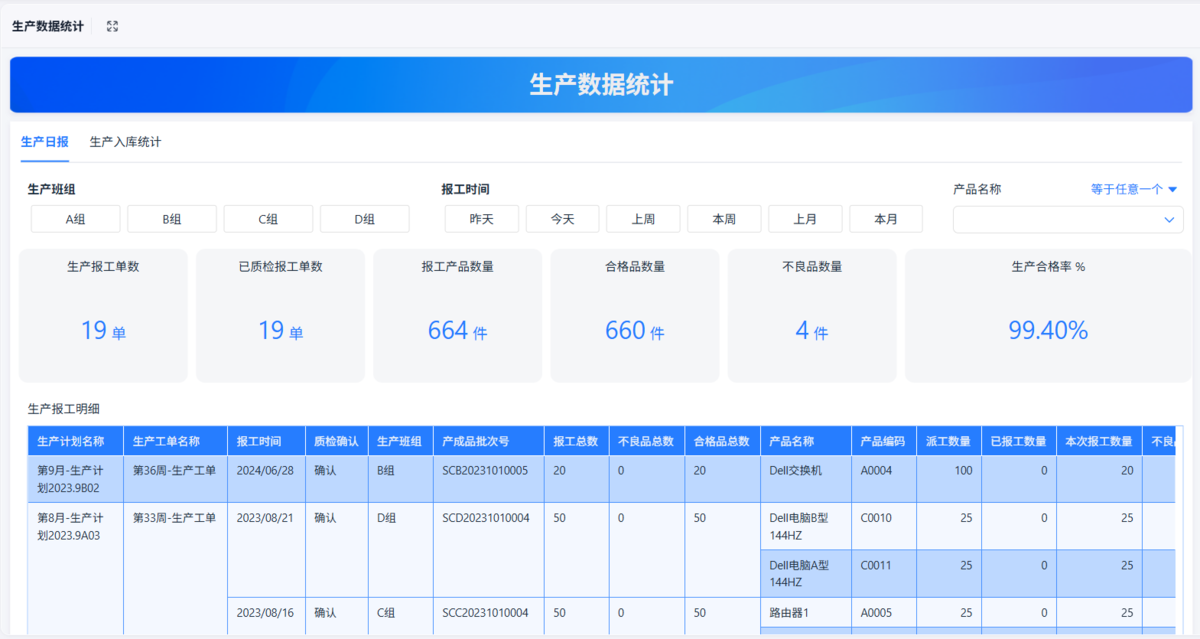This screenshot has height=639, width=1200.
Task: Click the 报工产品数量 664件 card
Action: [458, 315]
